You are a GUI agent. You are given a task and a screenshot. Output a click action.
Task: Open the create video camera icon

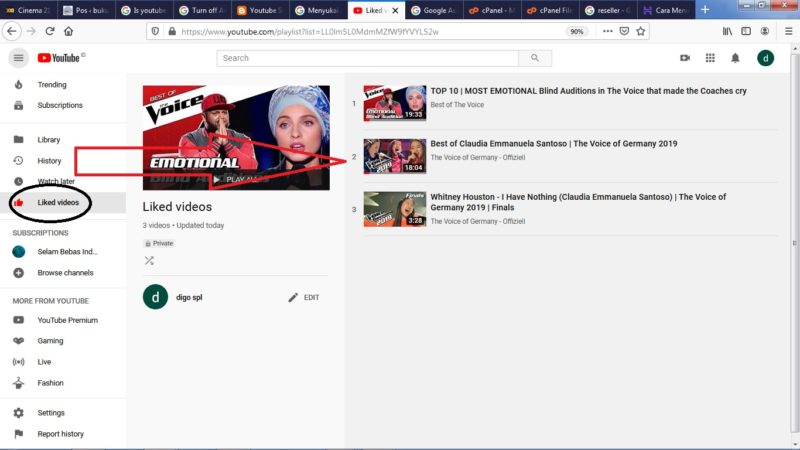685,58
